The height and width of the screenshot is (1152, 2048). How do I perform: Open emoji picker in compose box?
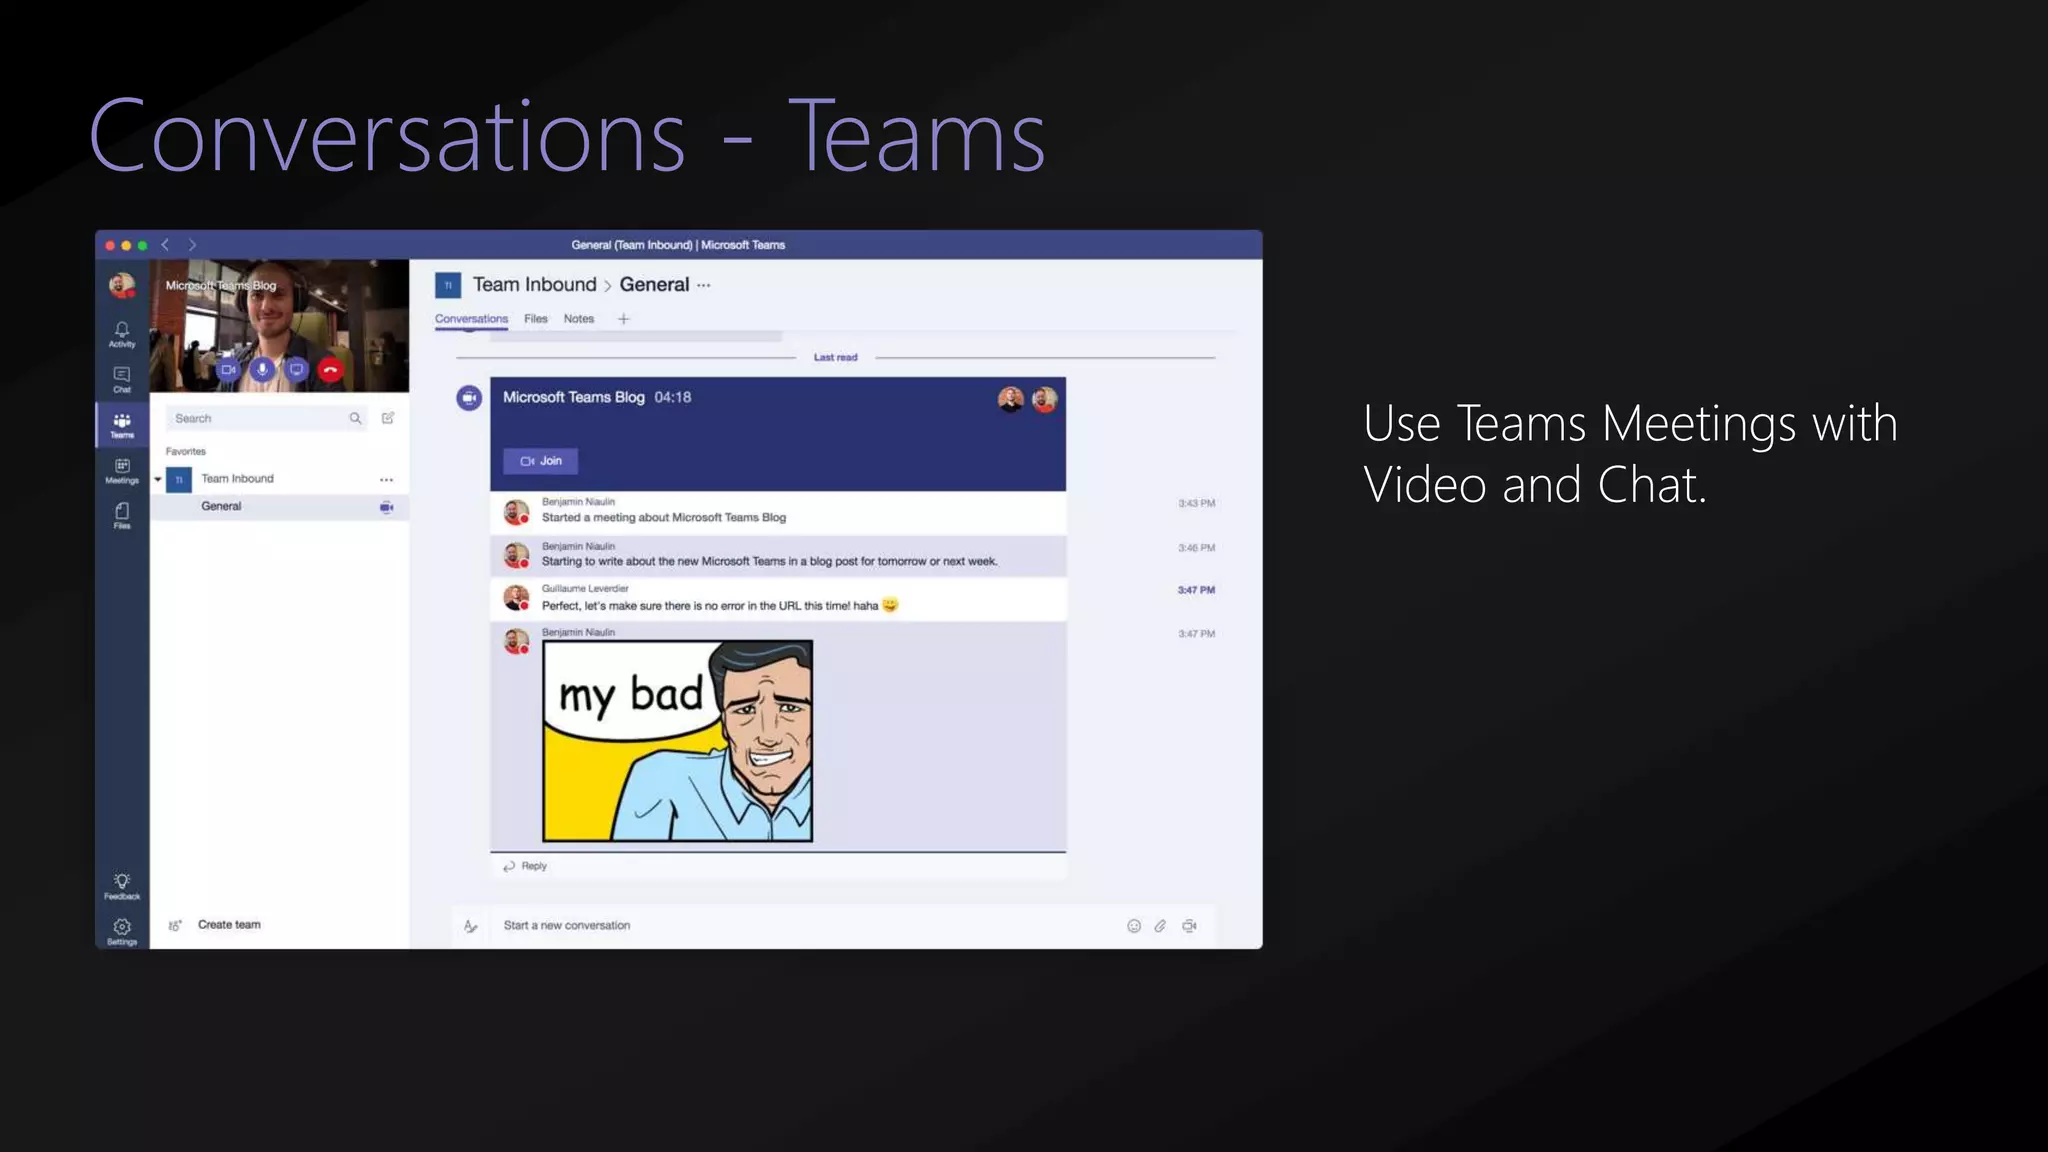click(x=1134, y=926)
